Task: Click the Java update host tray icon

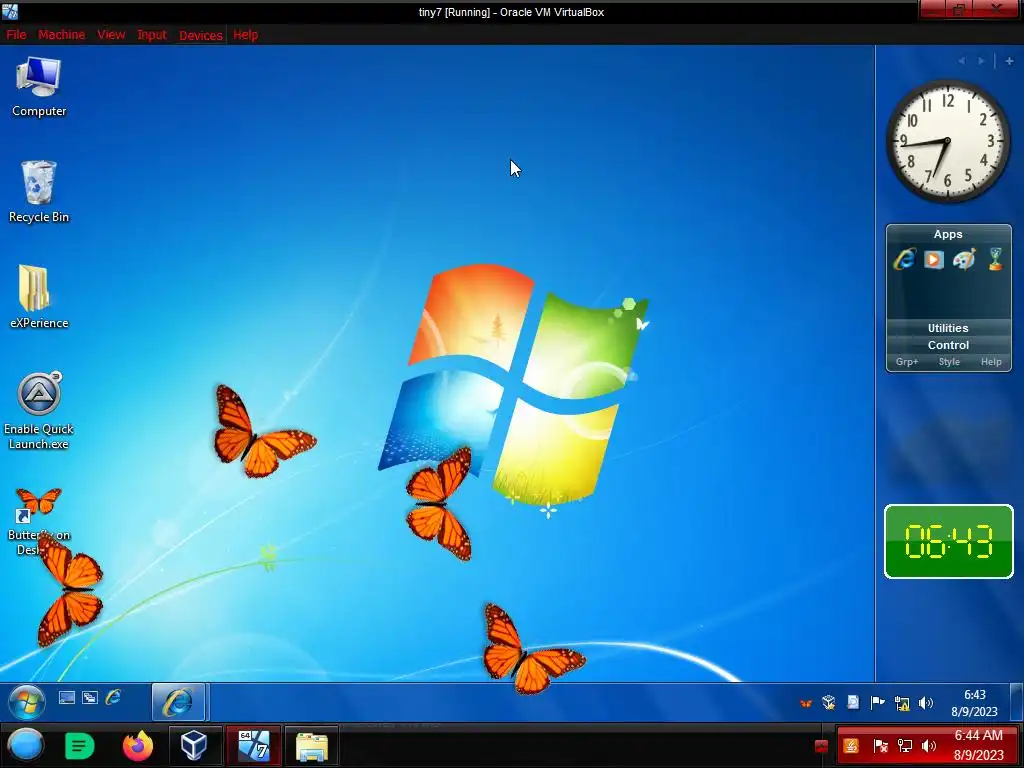Action: [851, 746]
